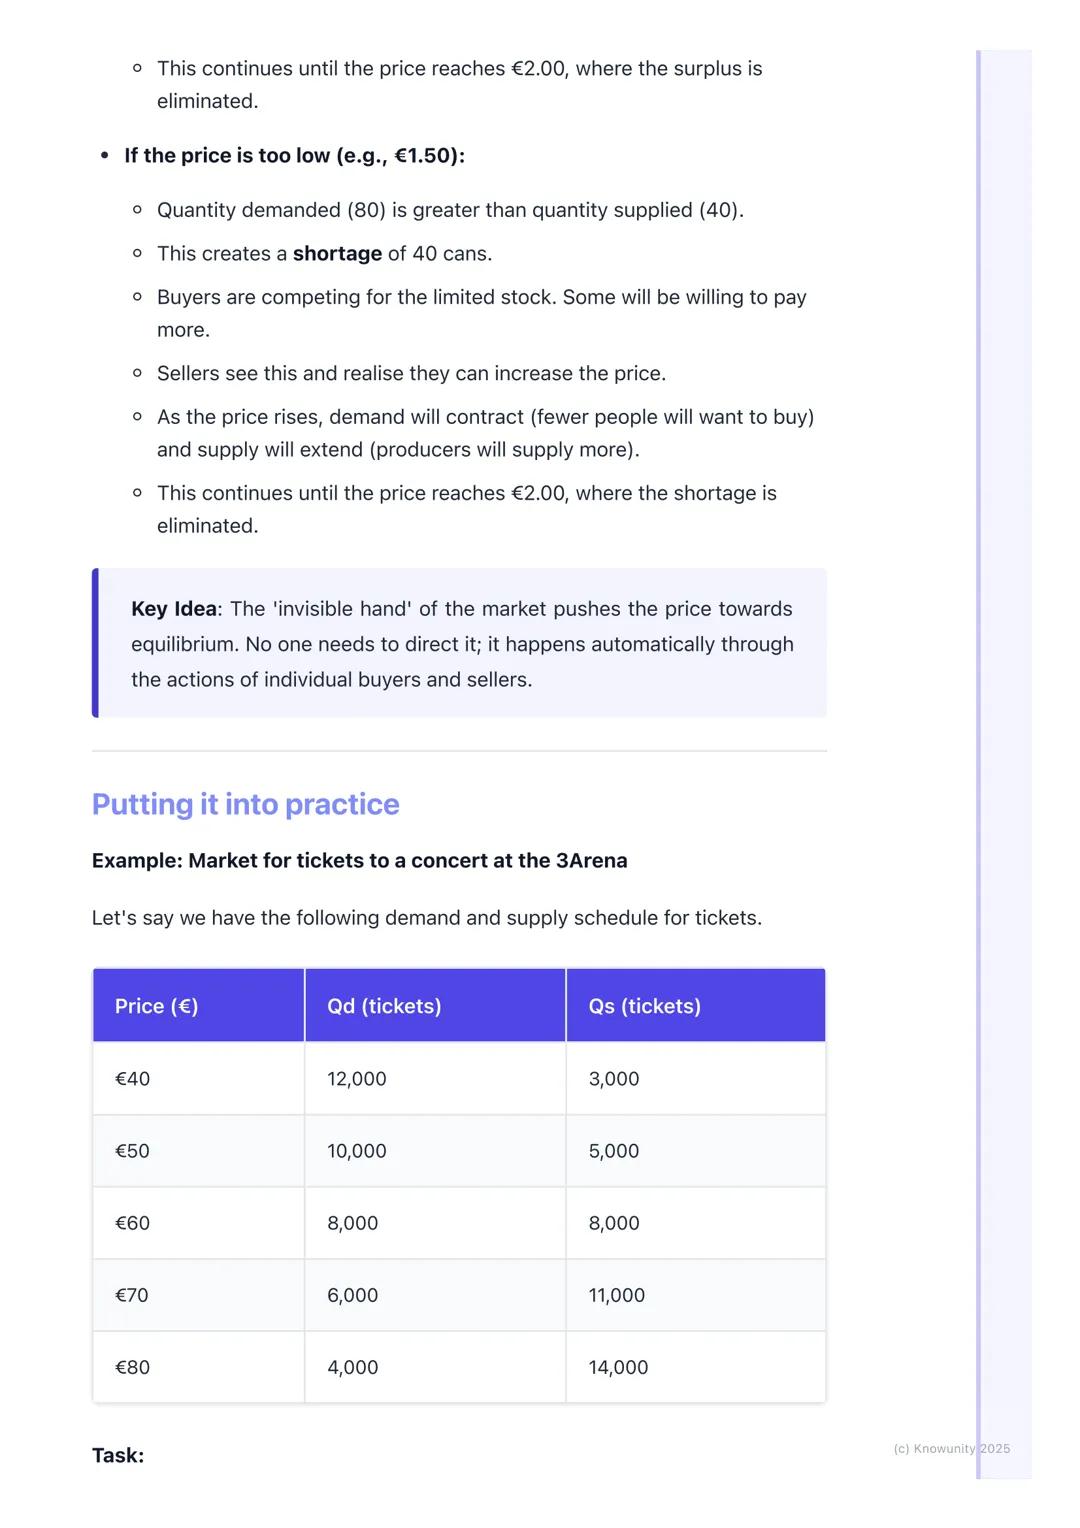Click the Knowunity 2025 copyright text
The height and width of the screenshot is (1528, 1080).
(x=951, y=1448)
